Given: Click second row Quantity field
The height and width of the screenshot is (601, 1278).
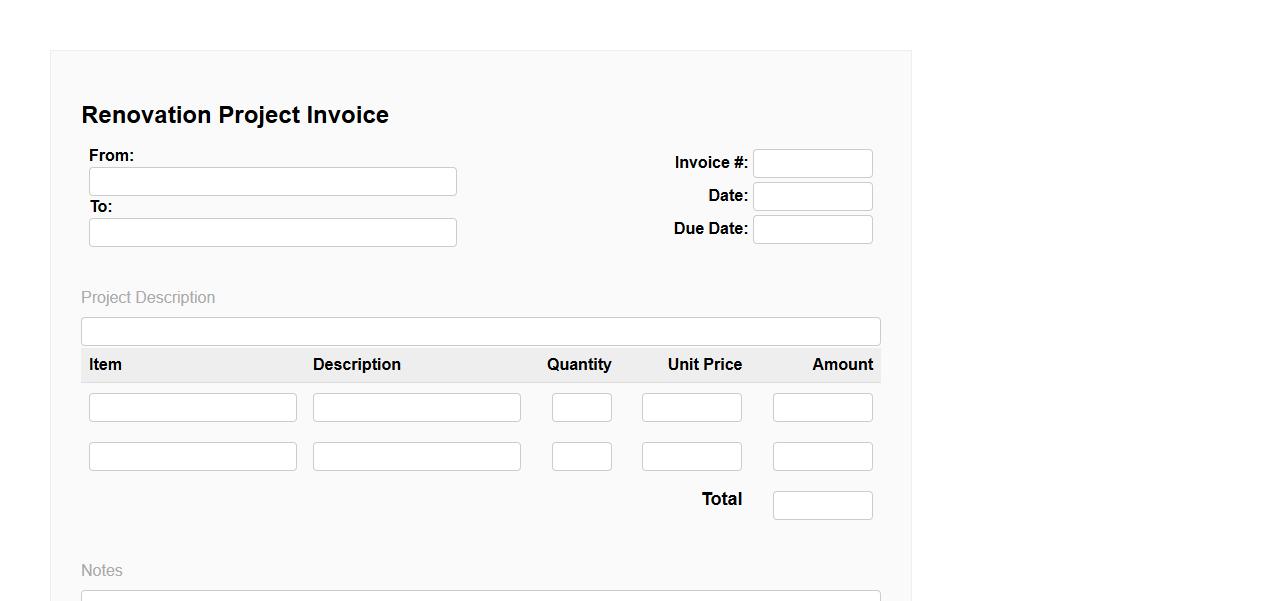Looking at the screenshot, I should click(582, 457).
